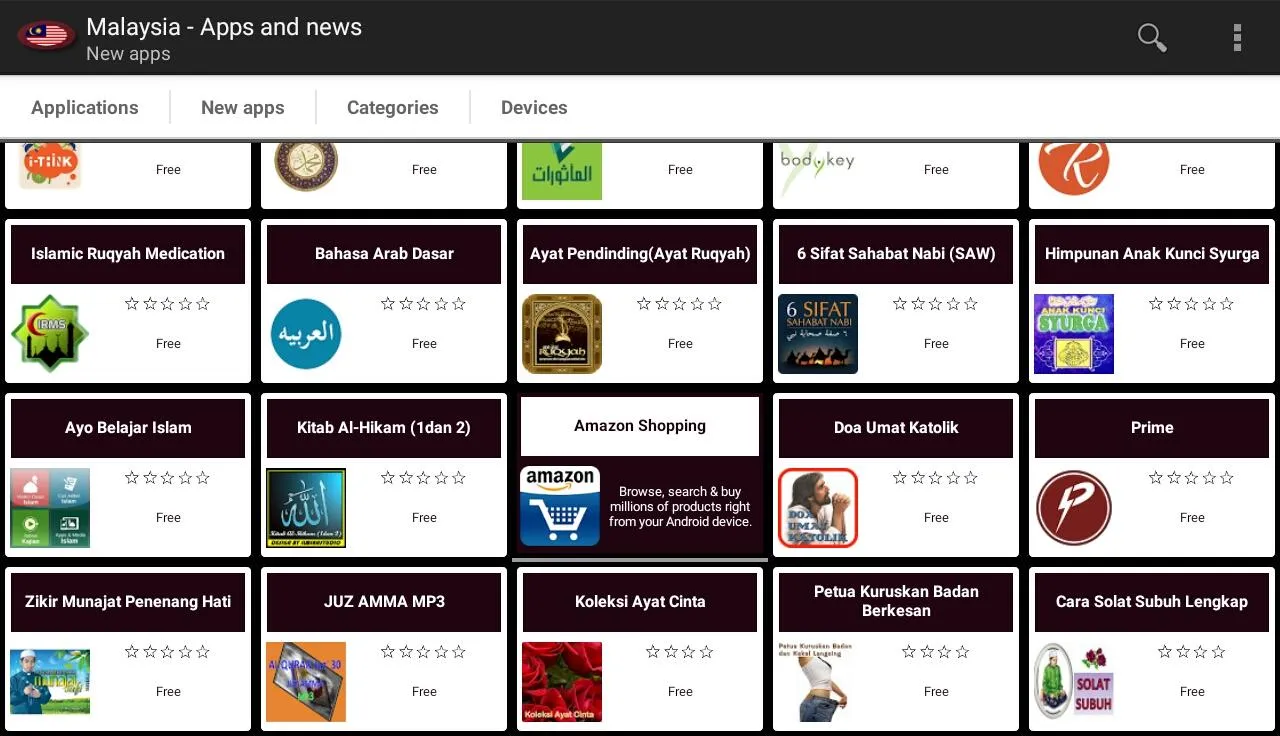Tap 'Malaysia - Apps and news' header title
The height and width of the screenshot is (736, 1280).
[x=224, y=27]
